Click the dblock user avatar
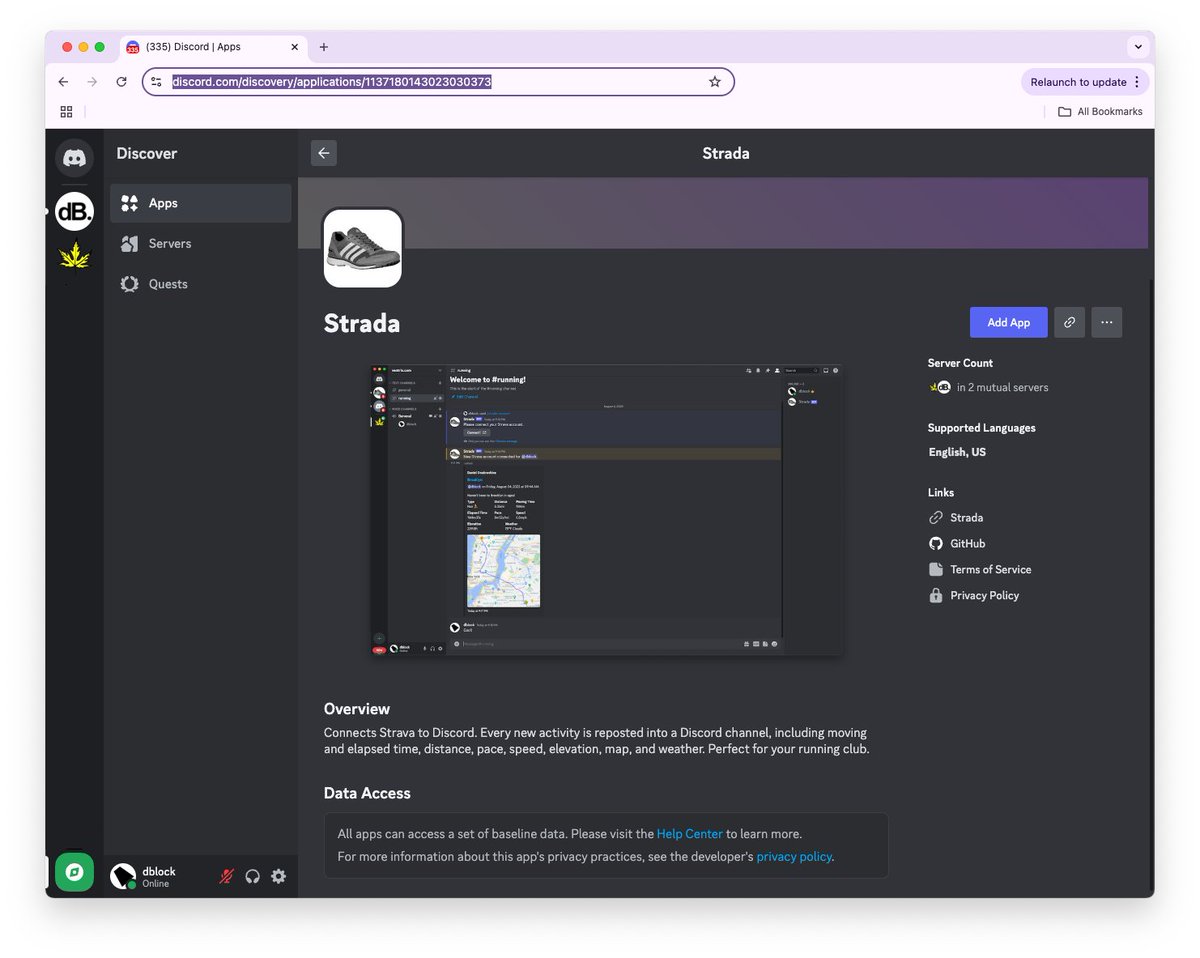Screen dimensions: 1200x958 click(x=123, y=876)
